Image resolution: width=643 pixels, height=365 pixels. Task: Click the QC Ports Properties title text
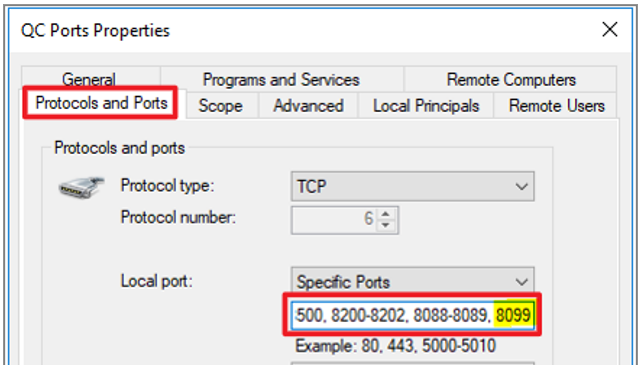coord(95,31)
